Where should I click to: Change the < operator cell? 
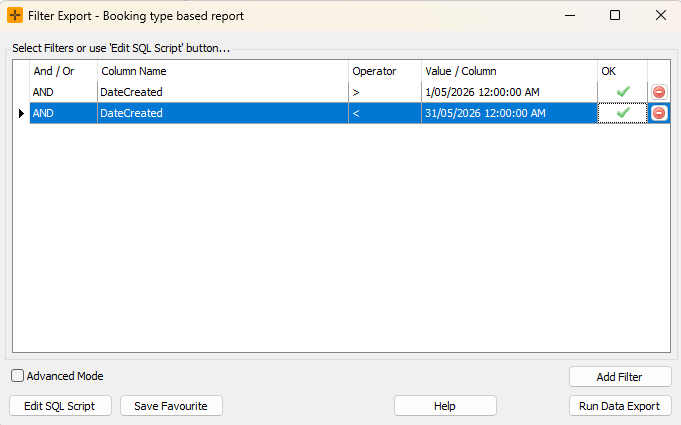pos(385,113)
